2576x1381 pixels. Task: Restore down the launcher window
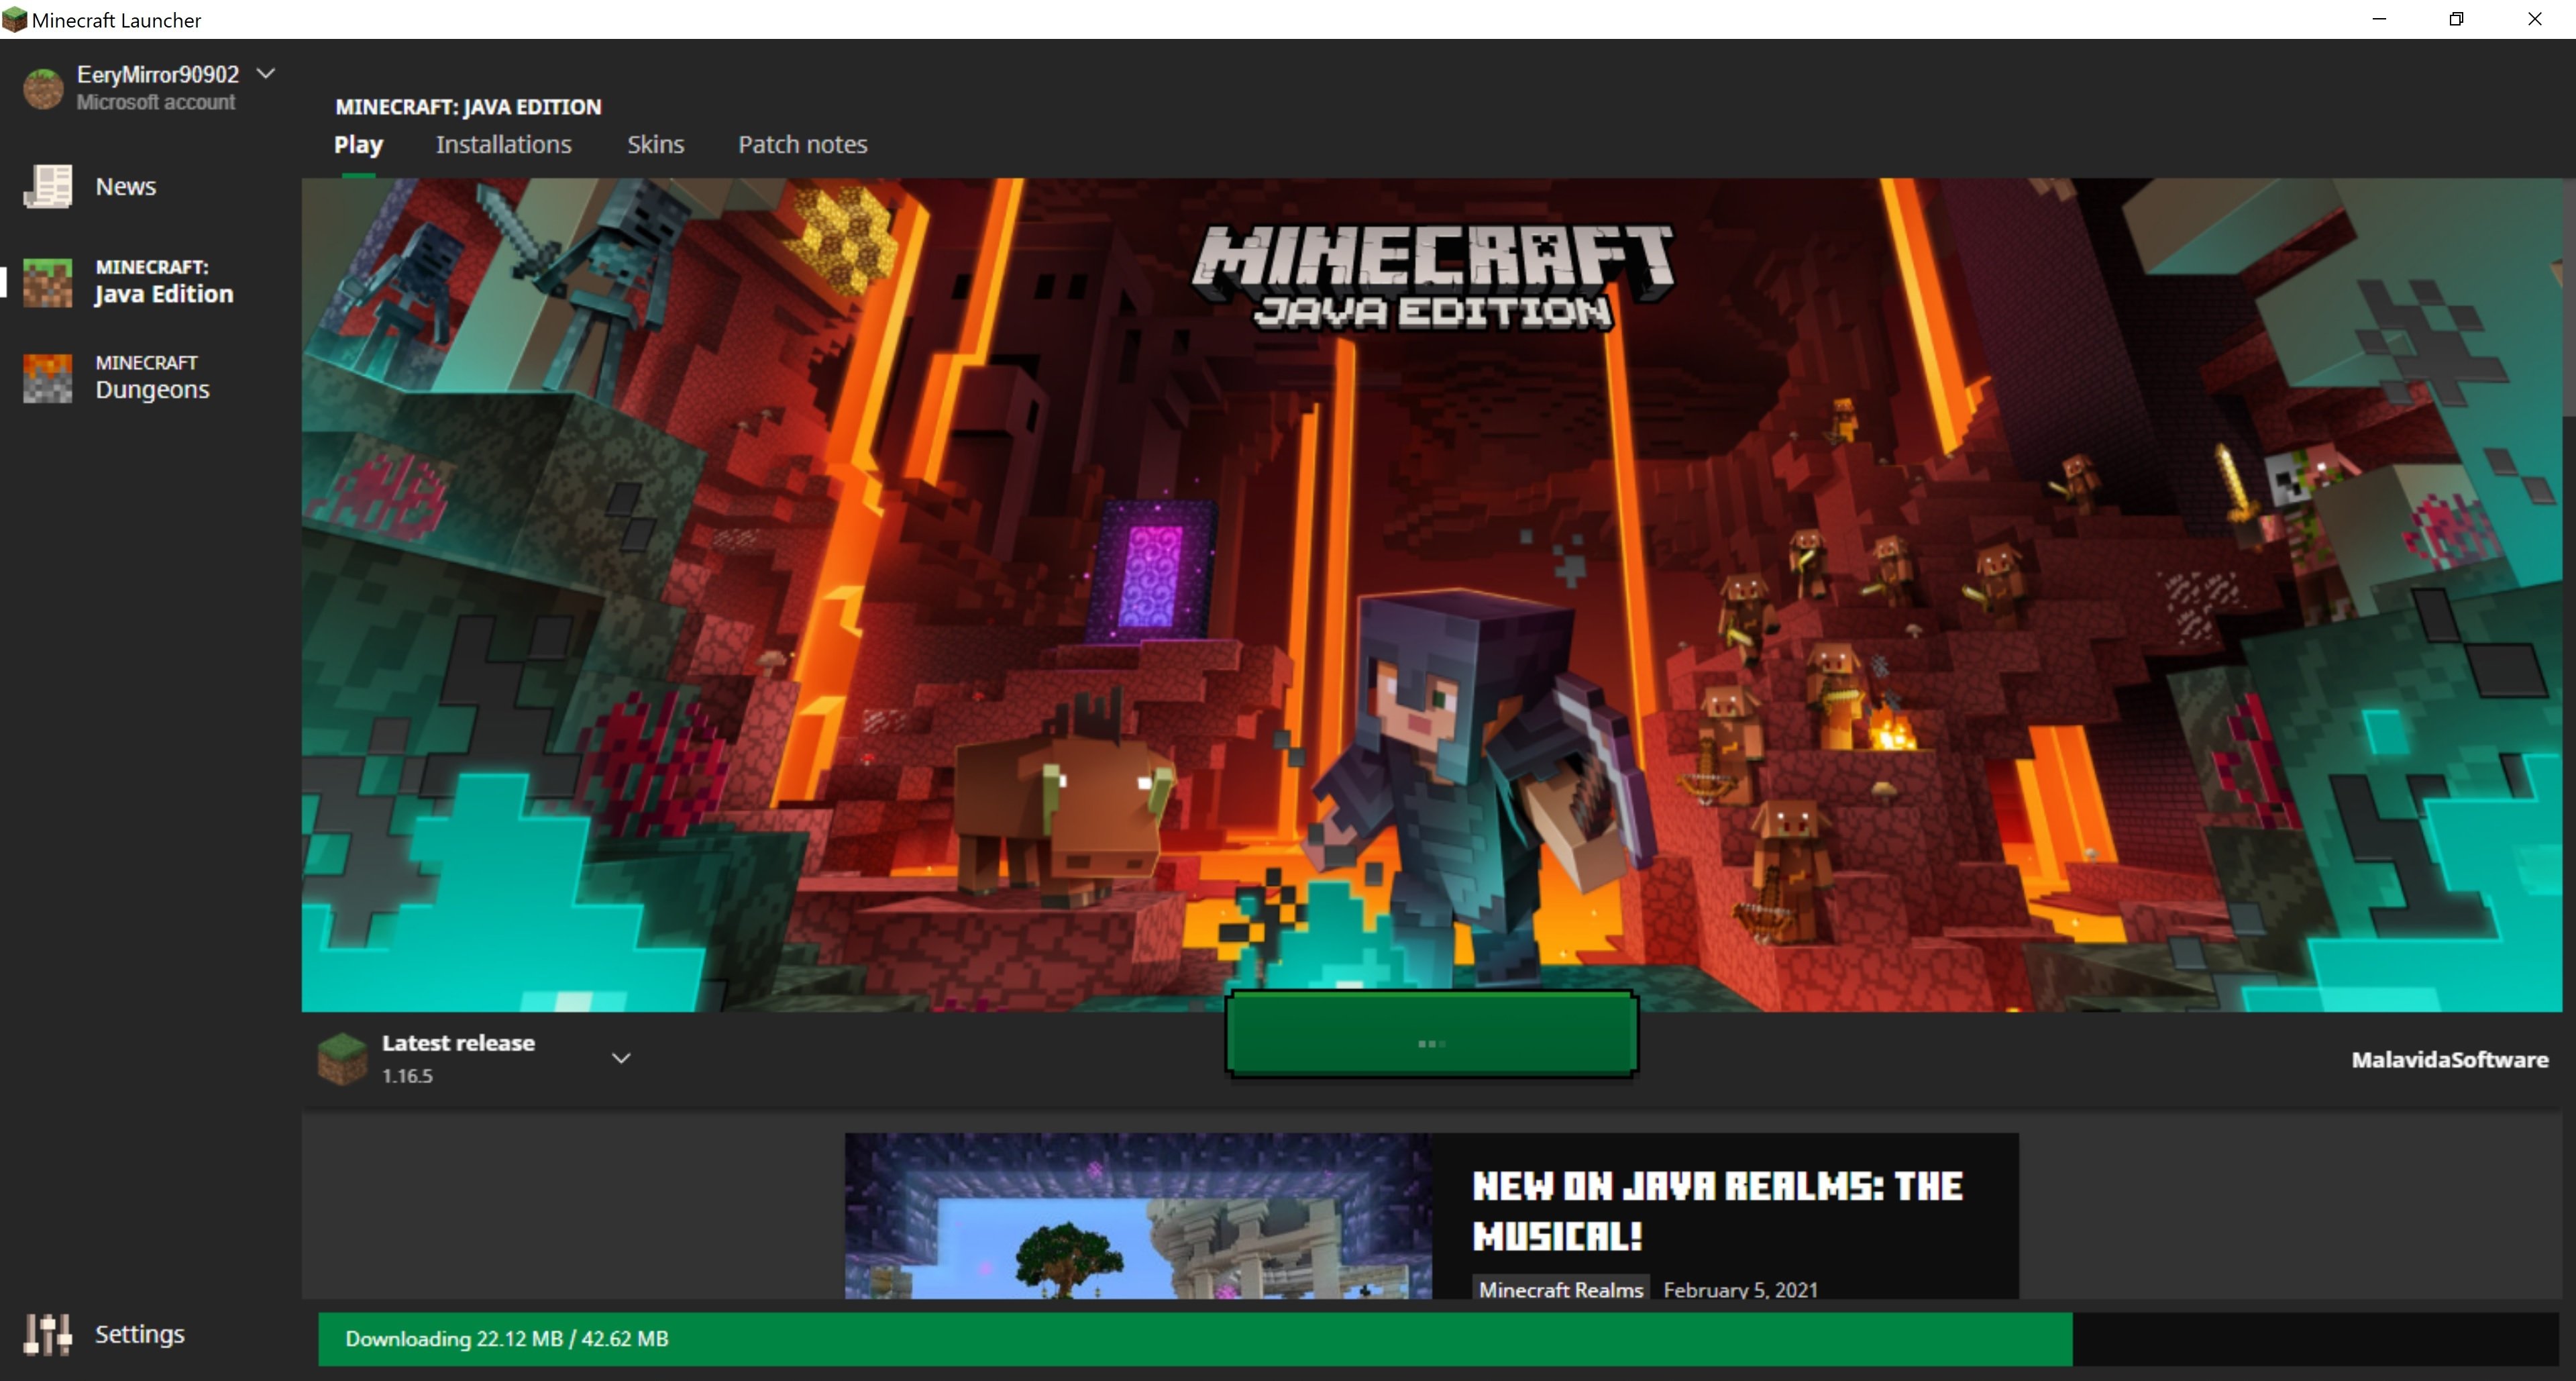(2457, 19)
